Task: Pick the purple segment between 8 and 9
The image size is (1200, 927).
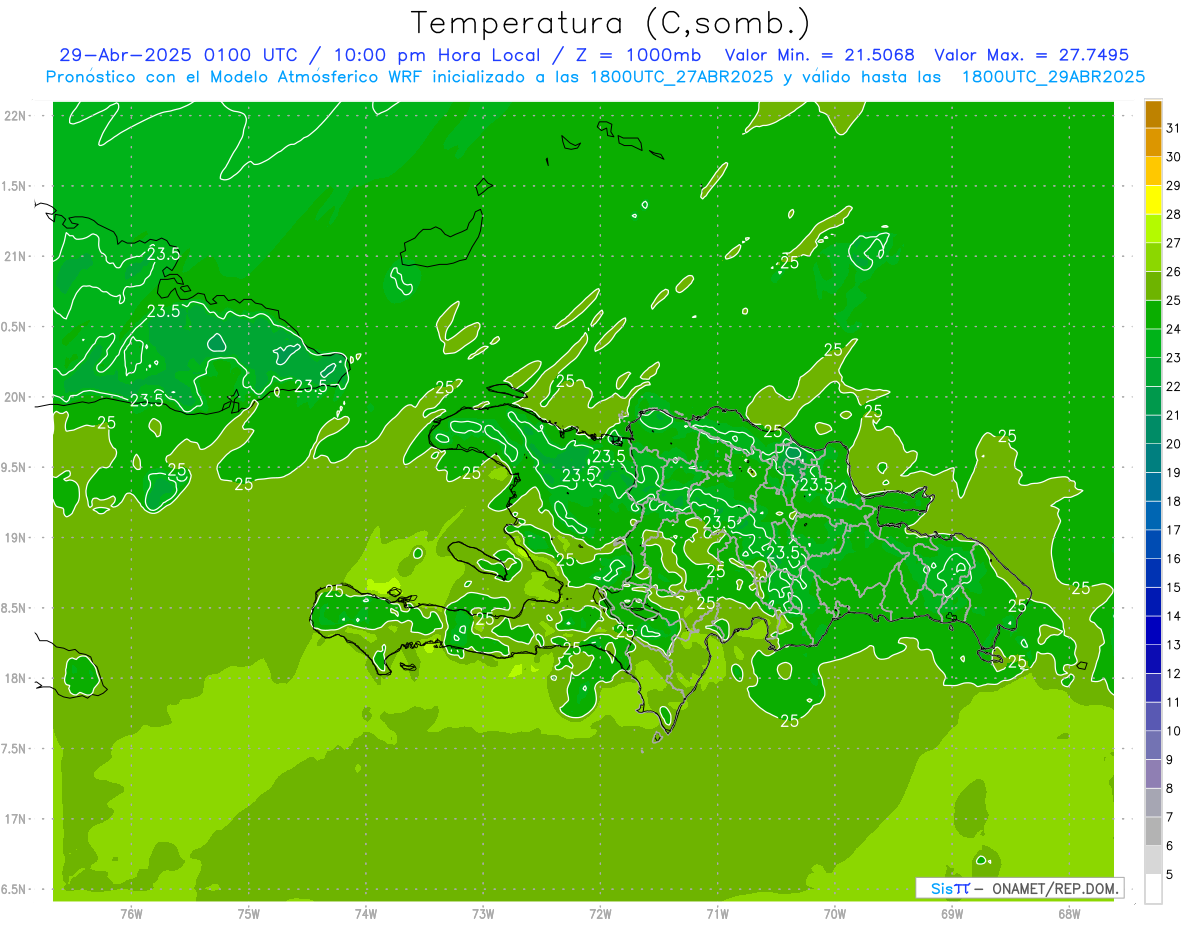Action: pyautogui.click(x=1153, y=775)
